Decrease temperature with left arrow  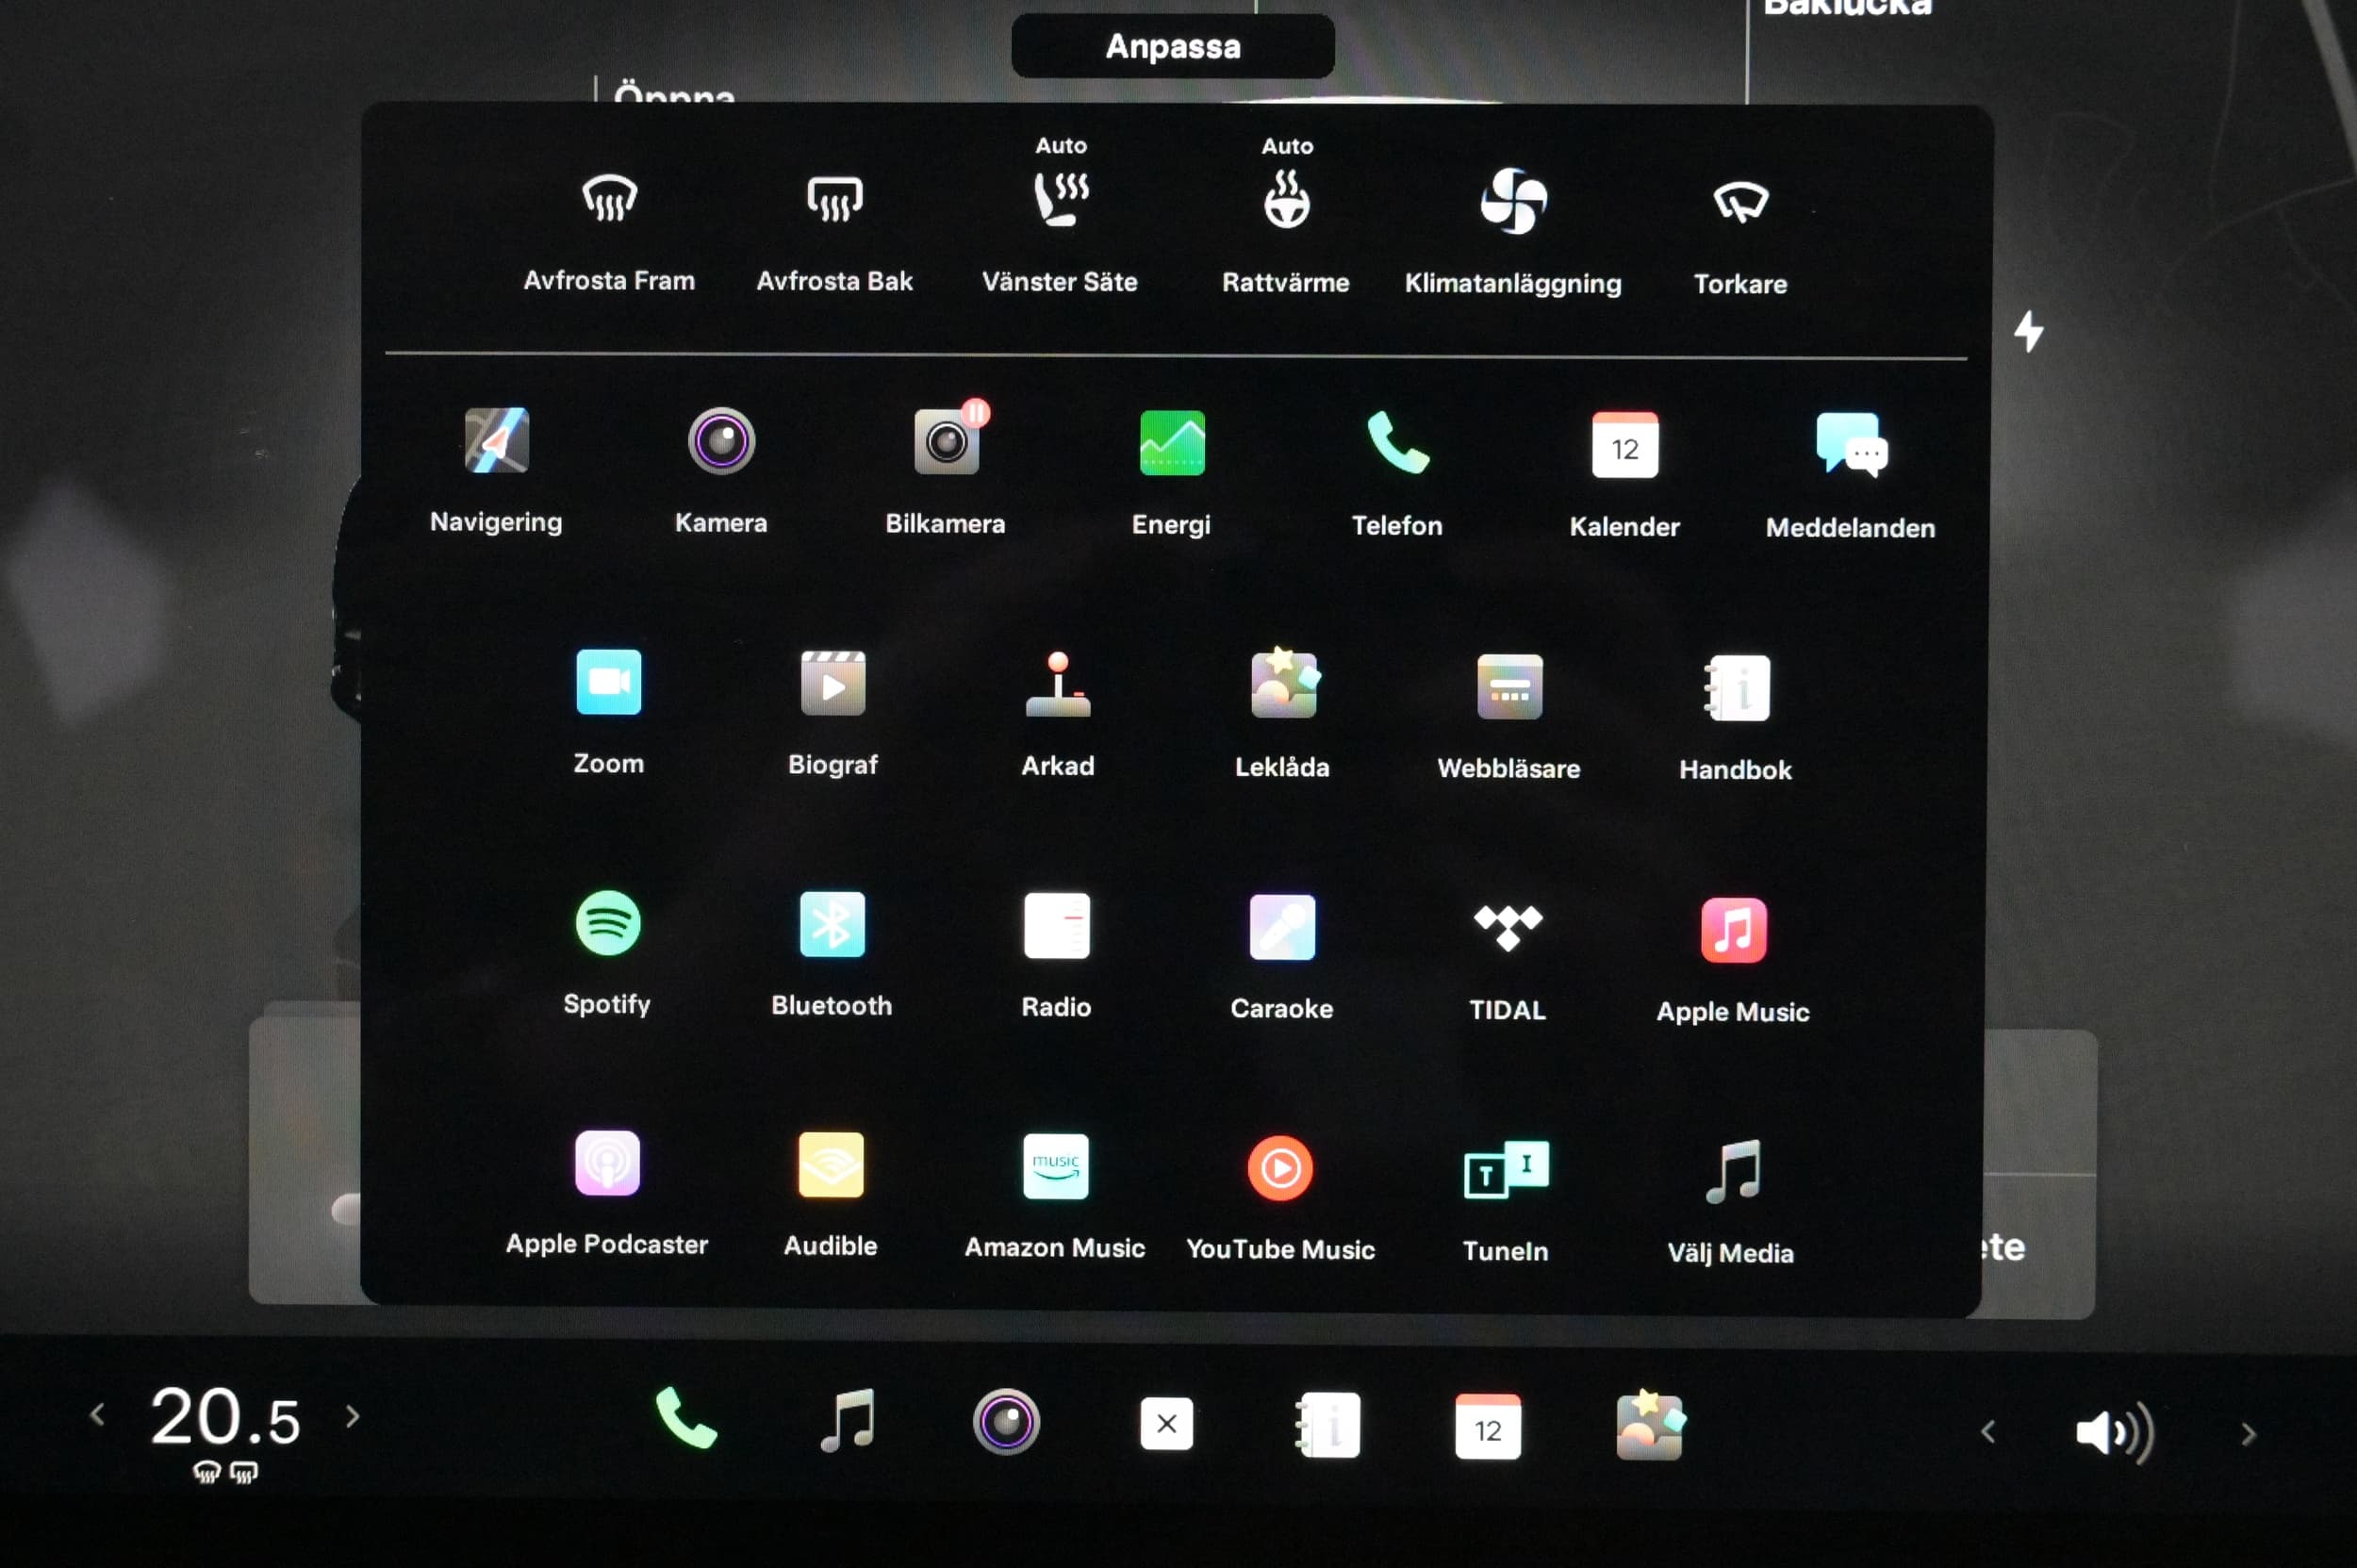(x=97, y=1414)
